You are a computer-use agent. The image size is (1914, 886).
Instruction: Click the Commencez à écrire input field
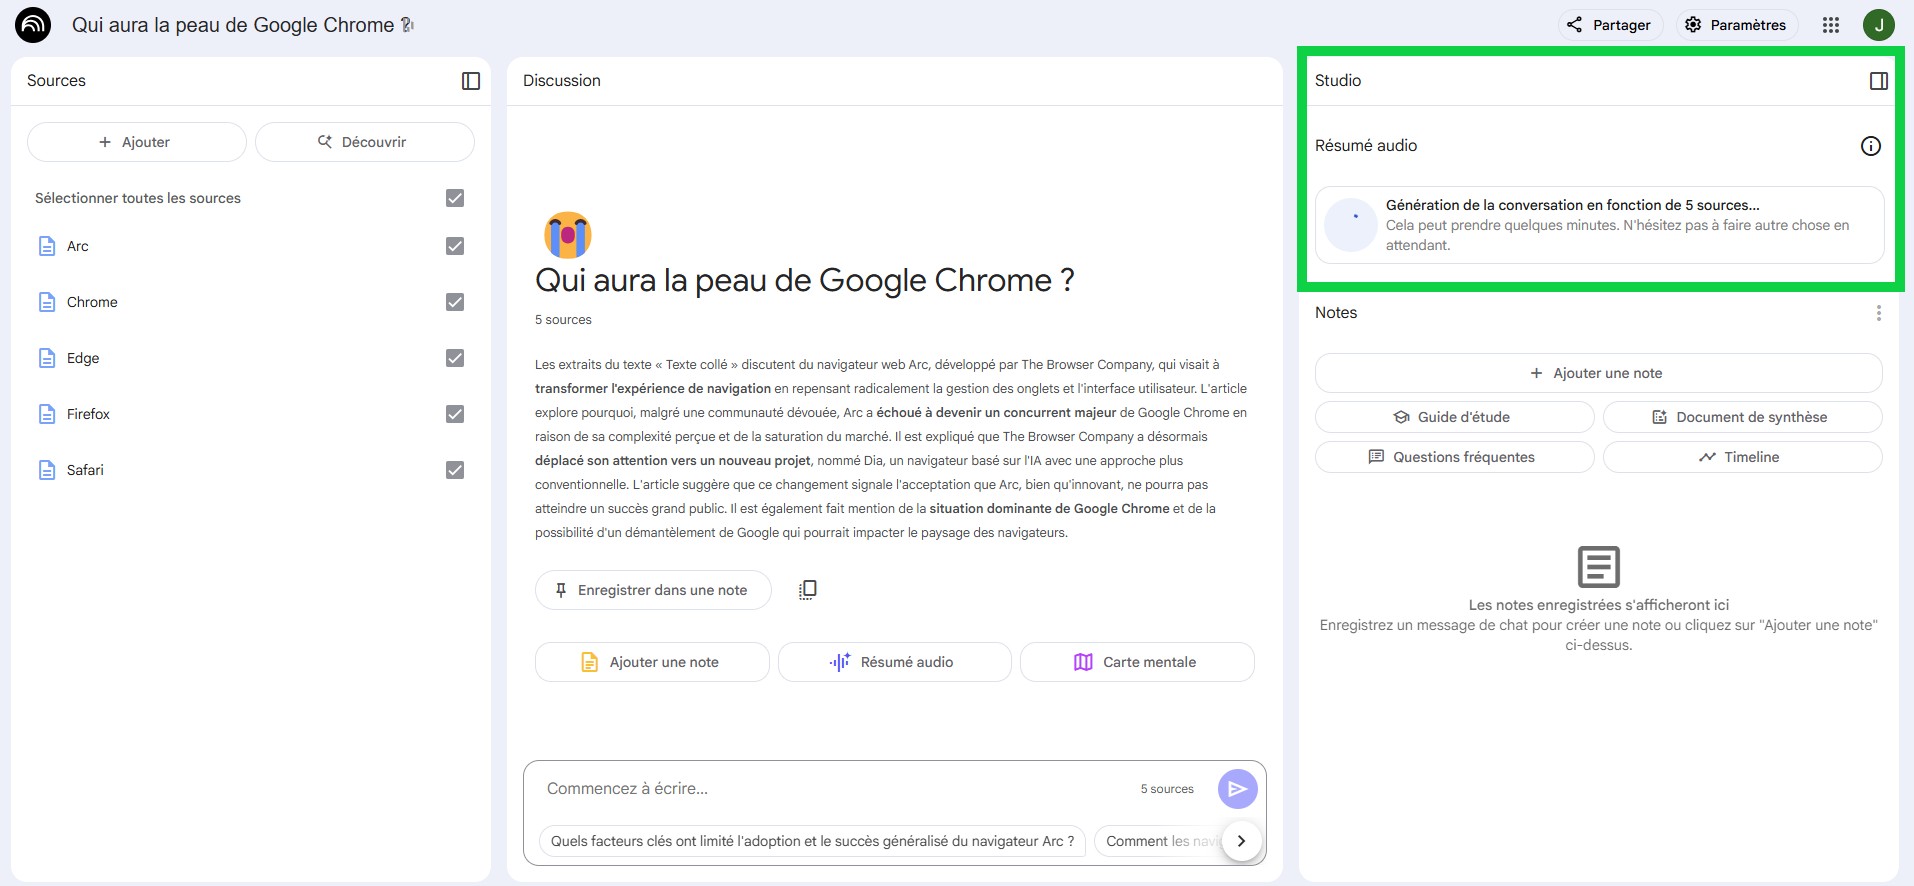click(835, 789)
